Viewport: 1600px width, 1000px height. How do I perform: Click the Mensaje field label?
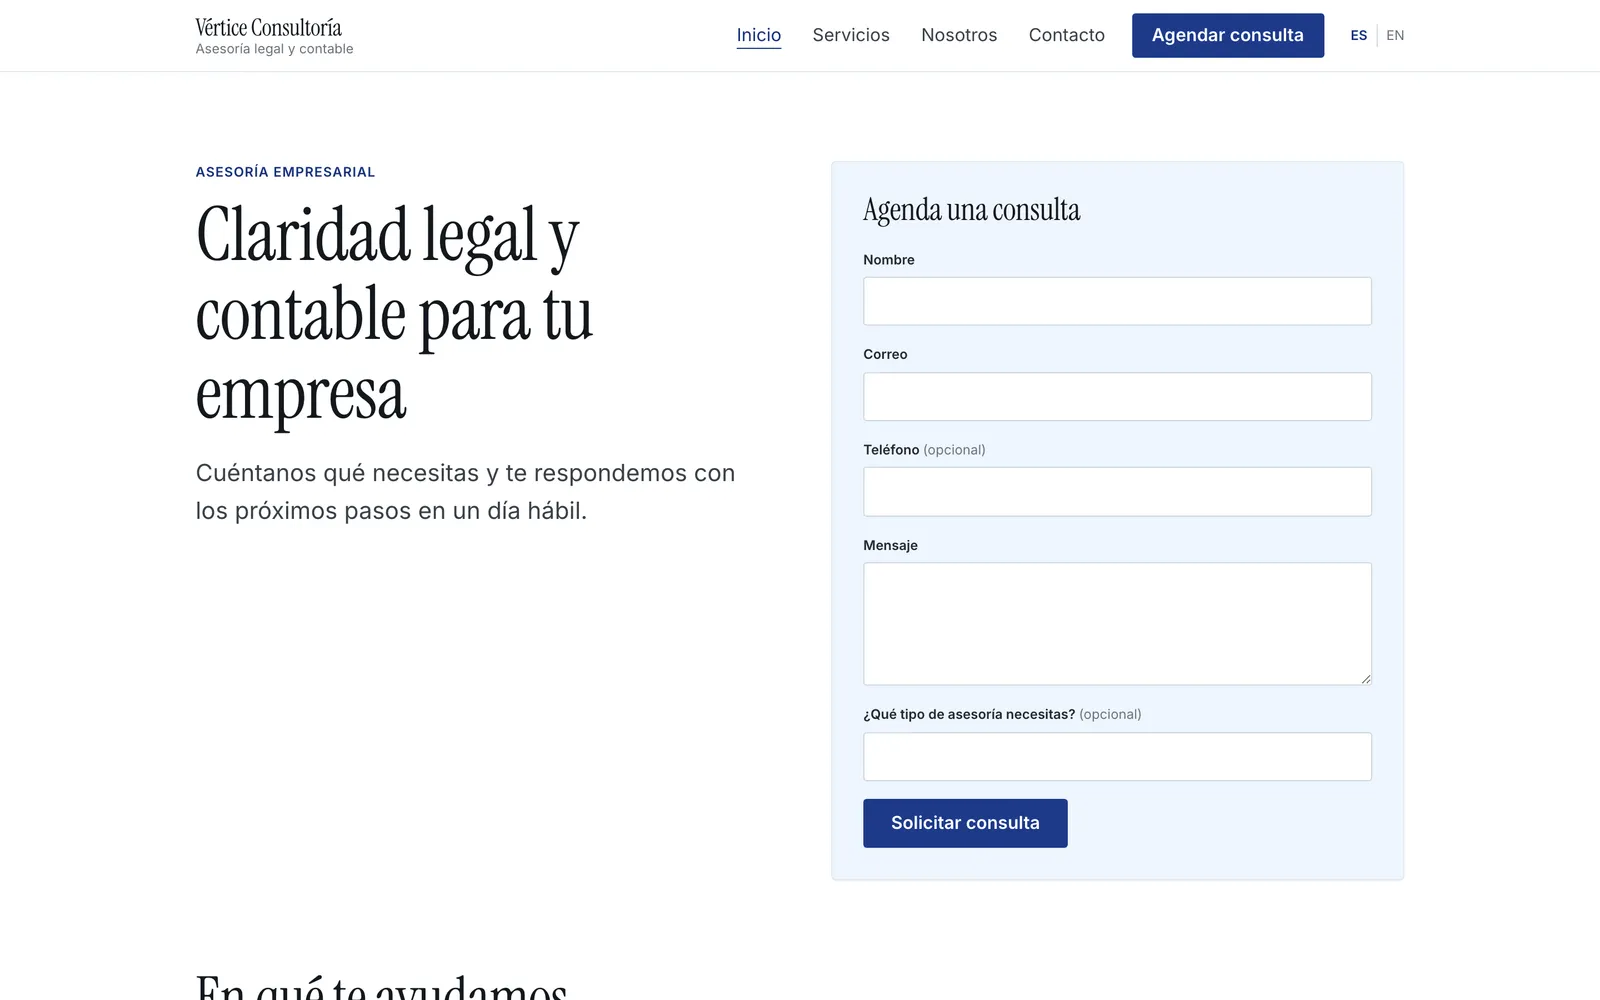(x=890, y=545)
